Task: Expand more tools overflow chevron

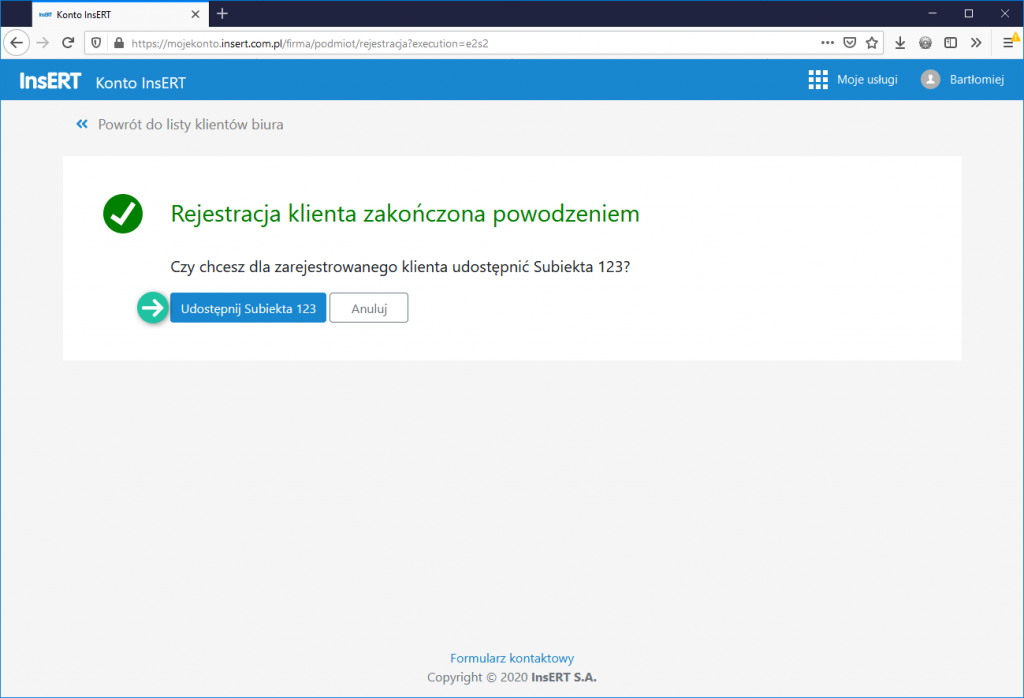Action: tap(976, 43)
